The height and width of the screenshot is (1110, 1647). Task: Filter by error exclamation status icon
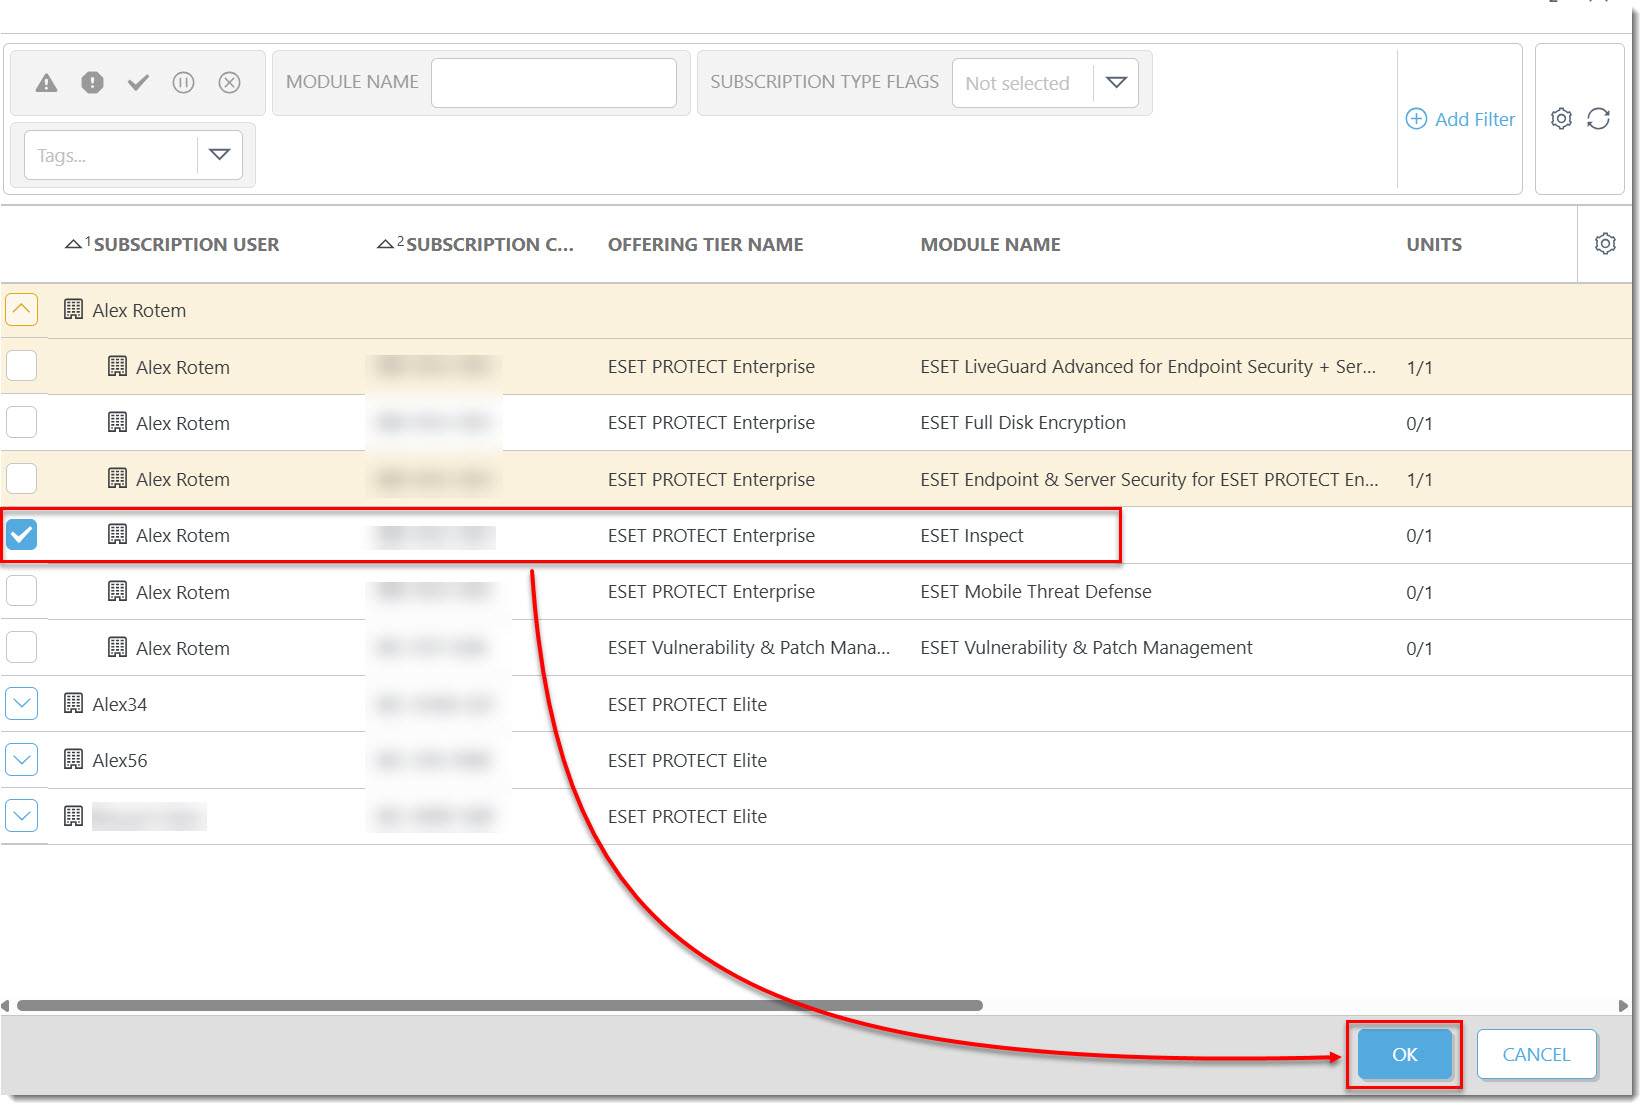(92, 83)
